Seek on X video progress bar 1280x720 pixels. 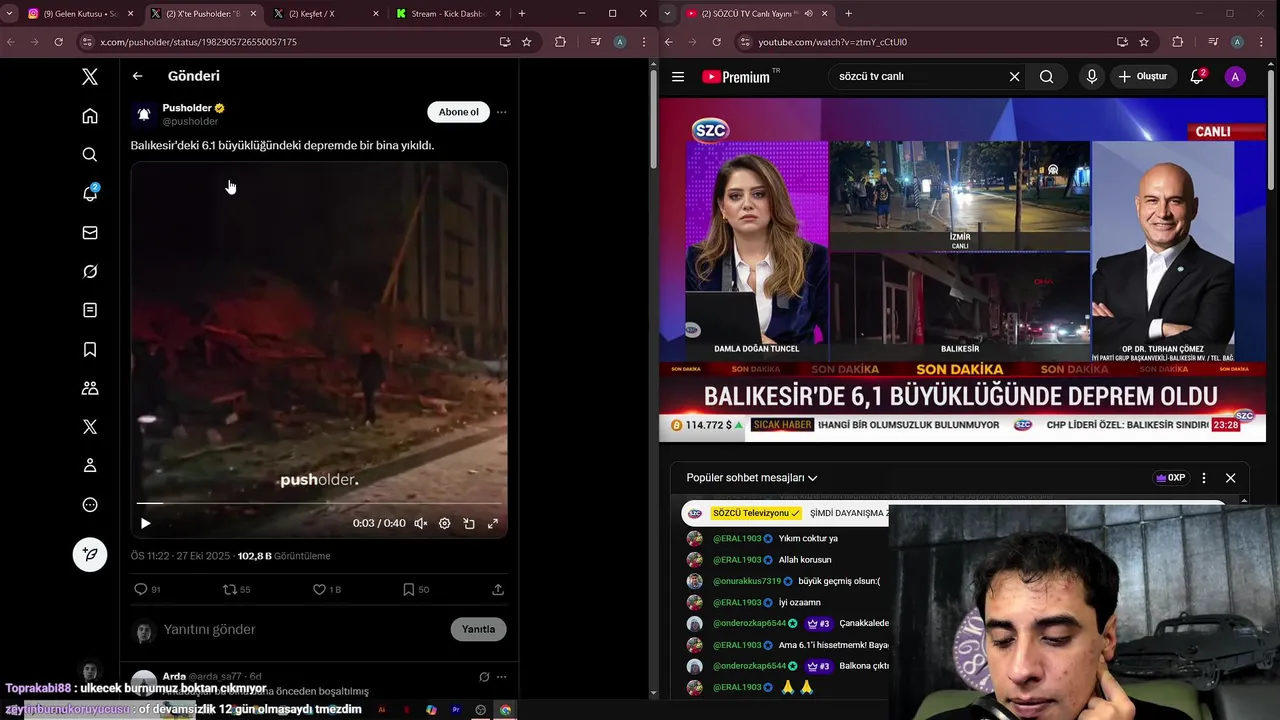319,503
